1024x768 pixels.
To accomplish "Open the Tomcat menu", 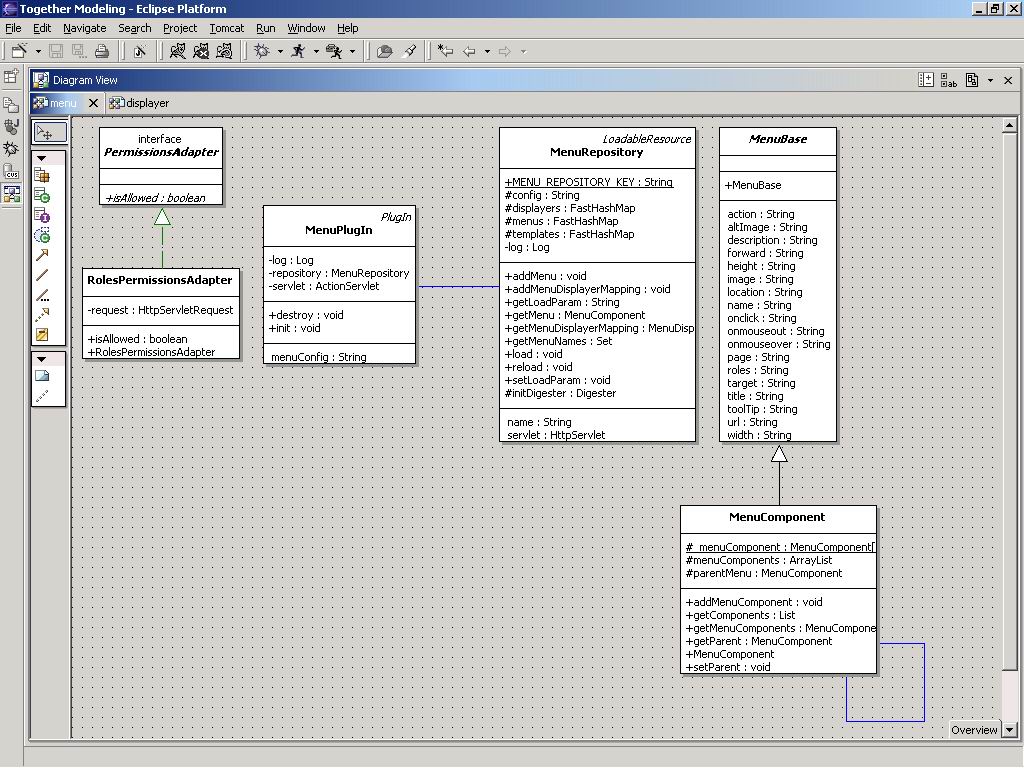I will click(226, 28).
